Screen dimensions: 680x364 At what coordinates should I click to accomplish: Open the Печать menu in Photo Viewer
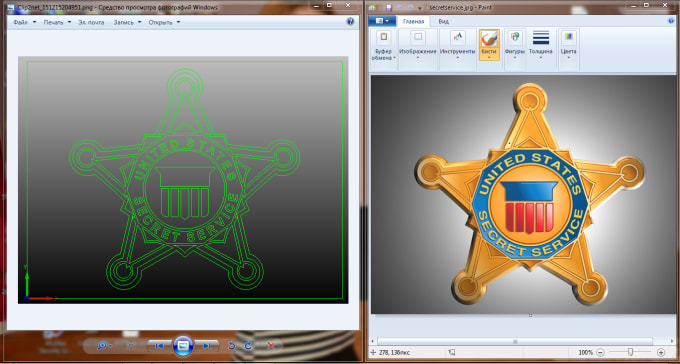pos(57,22)
